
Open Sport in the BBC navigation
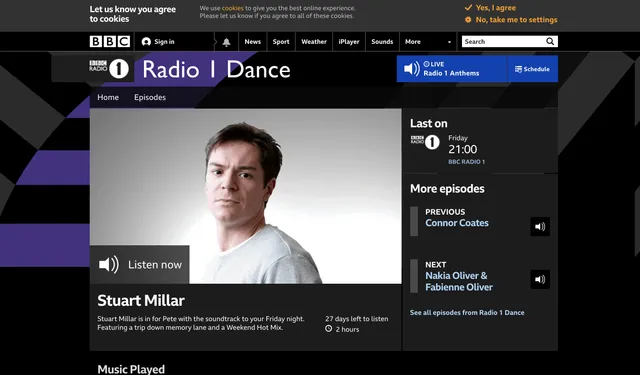pyautogui.click(x=281, y=42)
